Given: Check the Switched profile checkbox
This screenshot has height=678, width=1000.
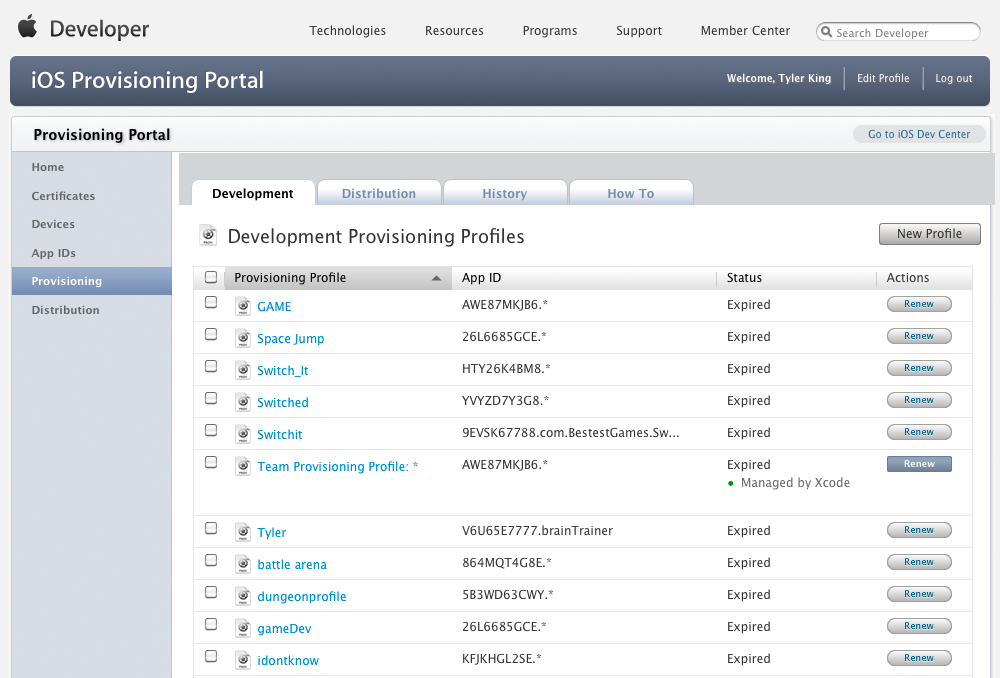Looking at the screenshot, I should point(211,398).
